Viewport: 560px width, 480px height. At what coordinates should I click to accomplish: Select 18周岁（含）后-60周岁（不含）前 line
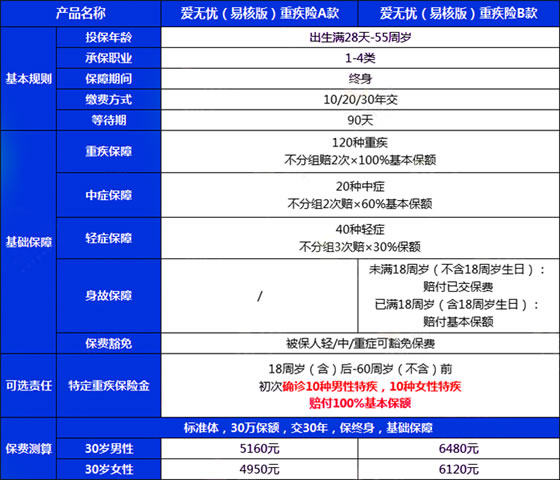click(x=360, y=369)
